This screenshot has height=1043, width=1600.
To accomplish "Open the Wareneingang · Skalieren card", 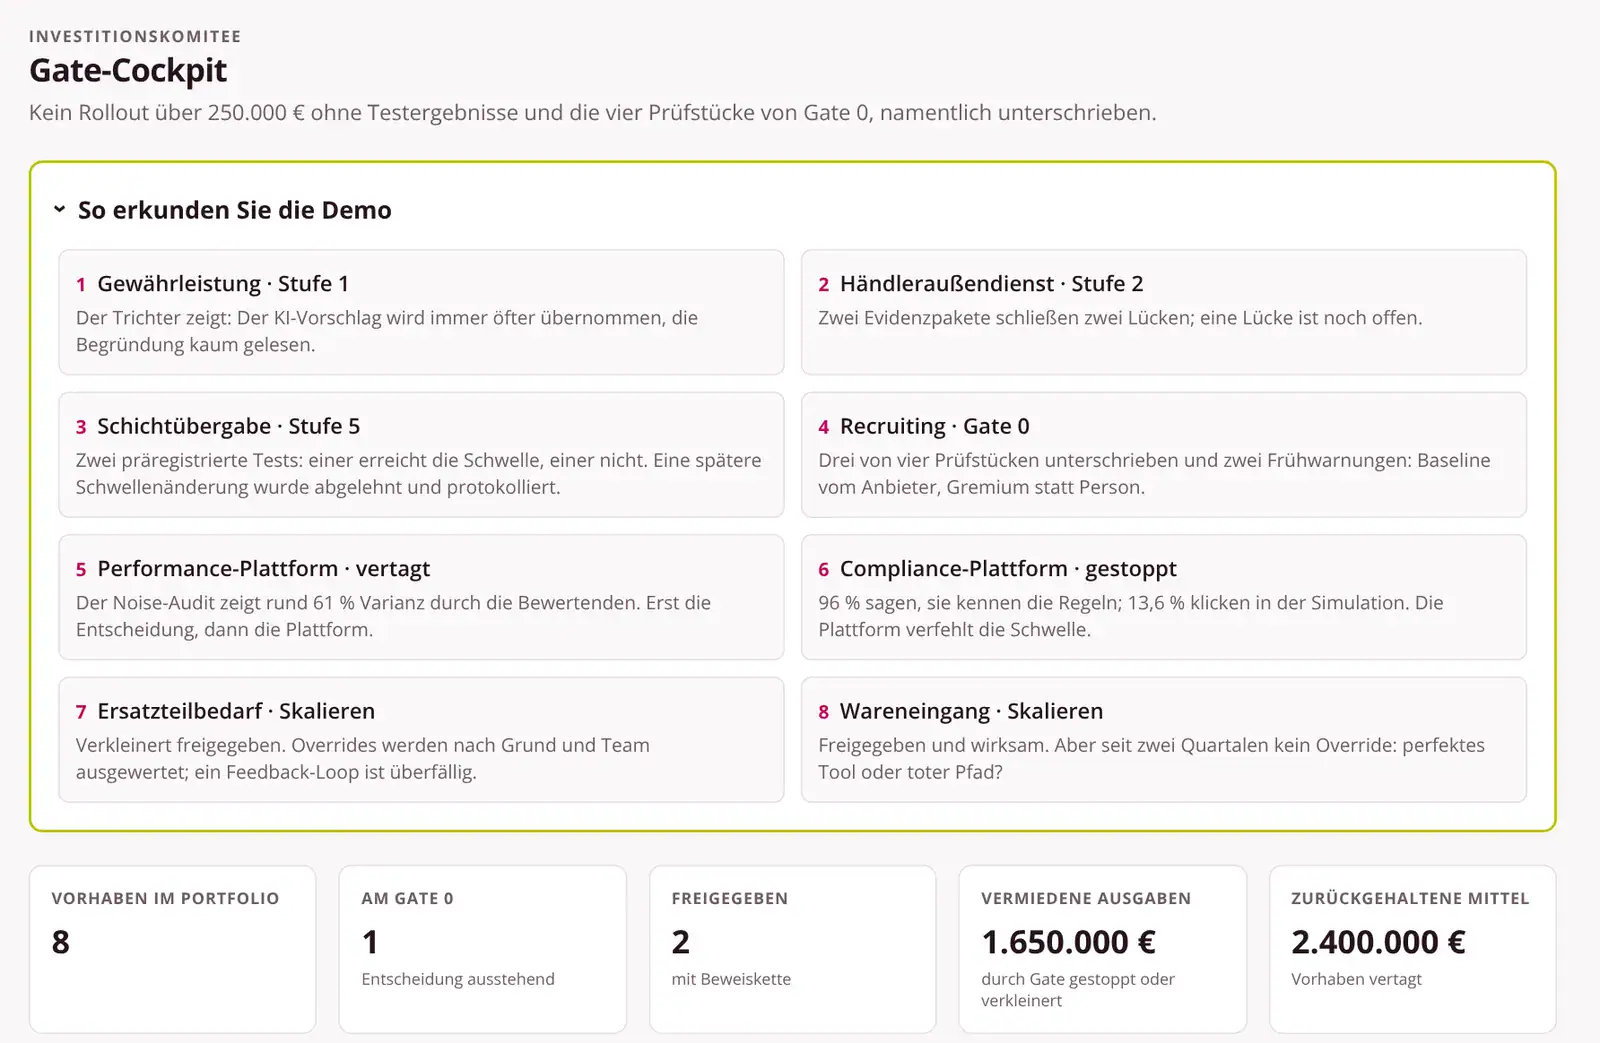I will pos(1164,740).
